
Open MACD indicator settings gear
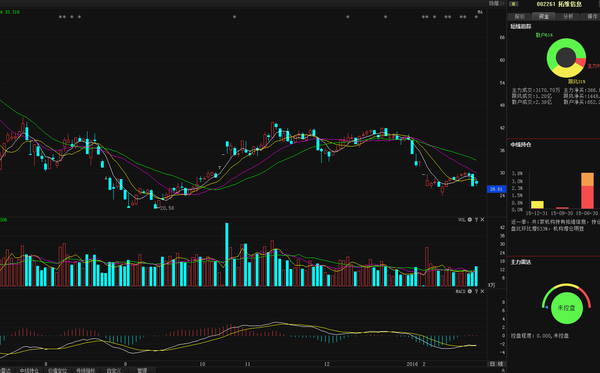pos(470,292)
